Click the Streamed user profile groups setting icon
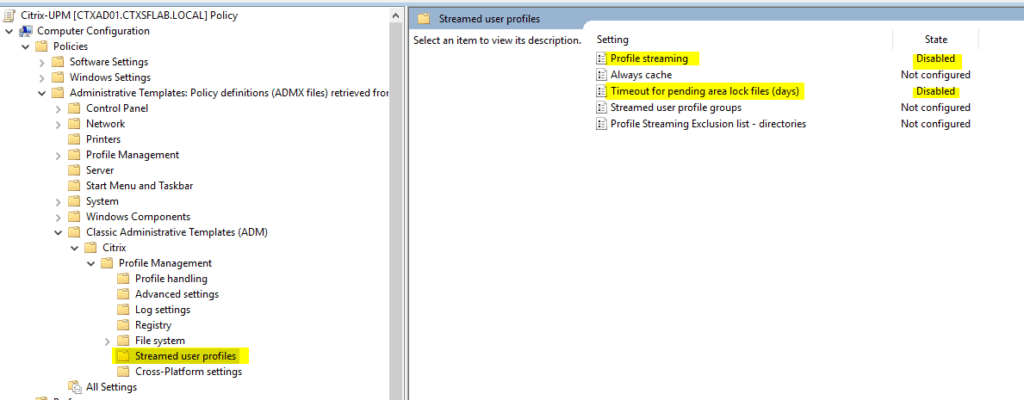Image resolution: width=1024 pixels, height=400 pixels. (x=601, y=107)
